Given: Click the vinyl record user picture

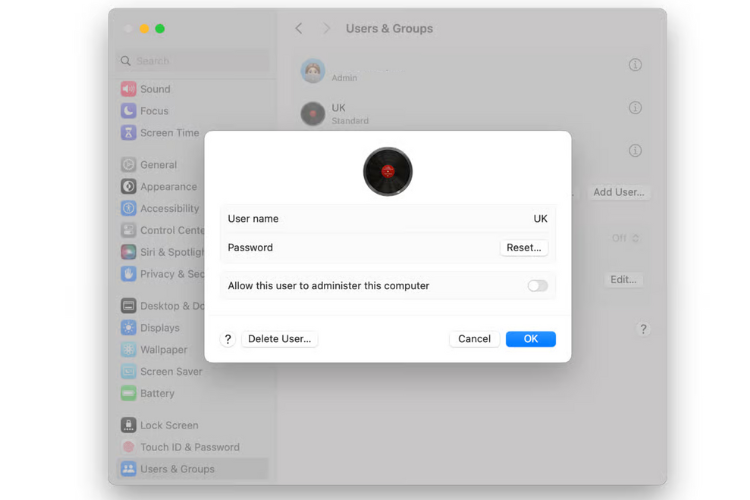Looking at the screenshot, I should [388, 171].
